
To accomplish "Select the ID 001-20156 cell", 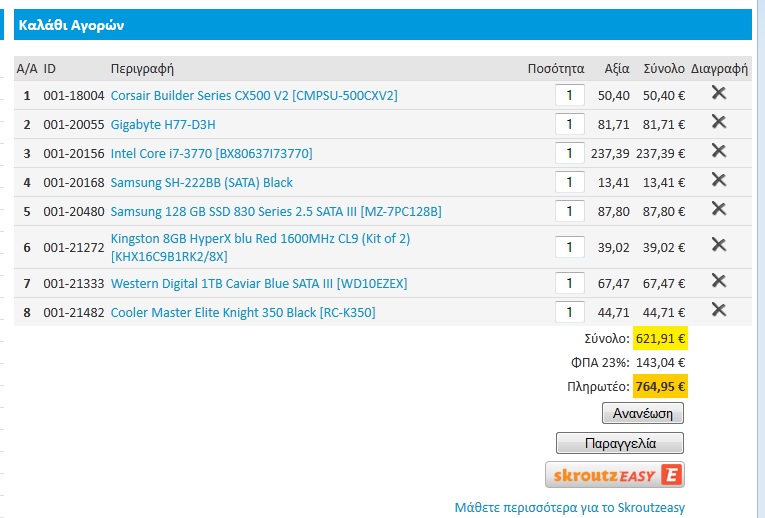I will click(74, 154).
